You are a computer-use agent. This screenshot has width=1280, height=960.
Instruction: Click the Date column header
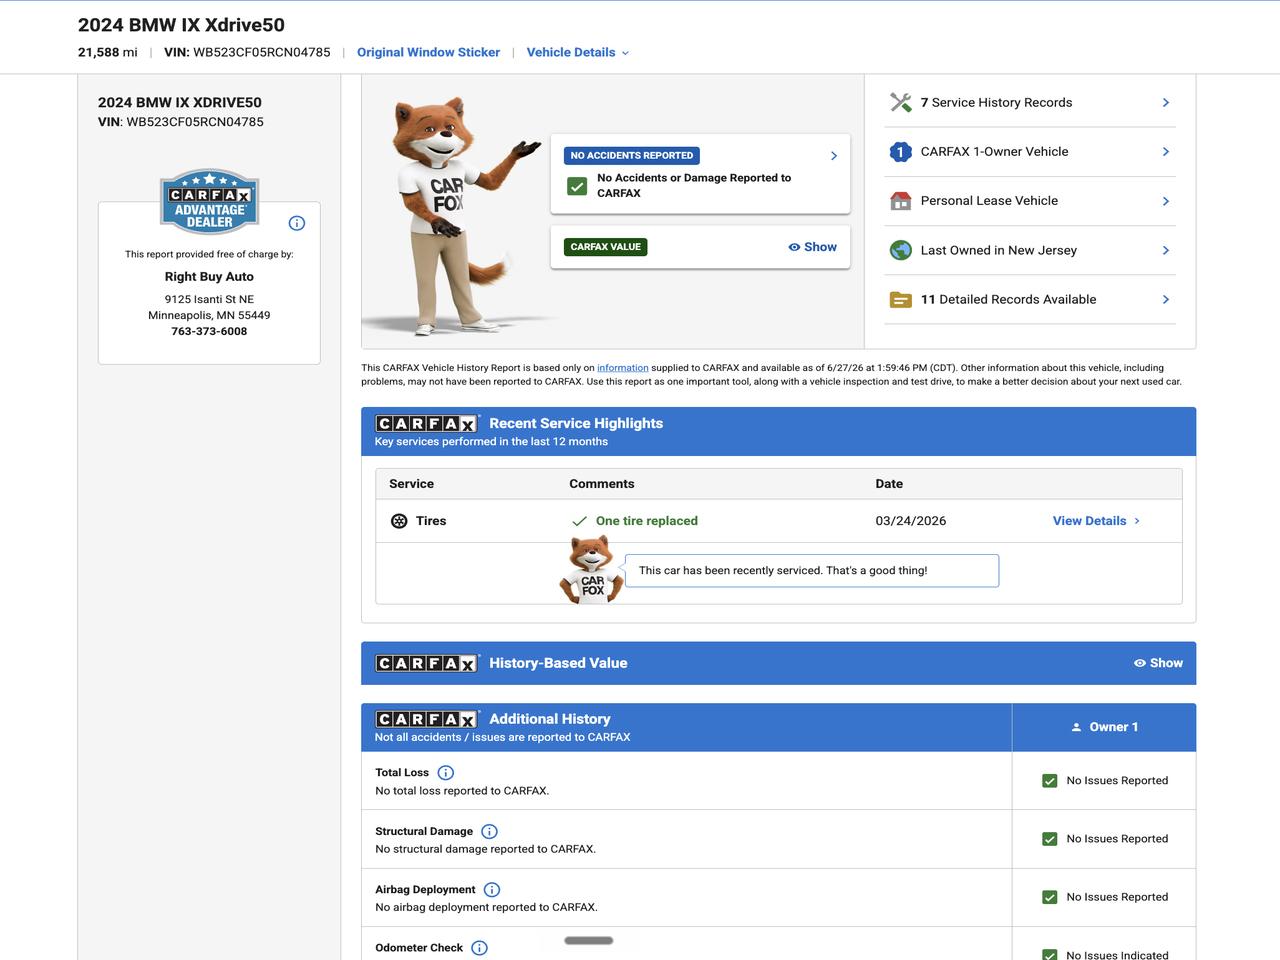[889, 484]
